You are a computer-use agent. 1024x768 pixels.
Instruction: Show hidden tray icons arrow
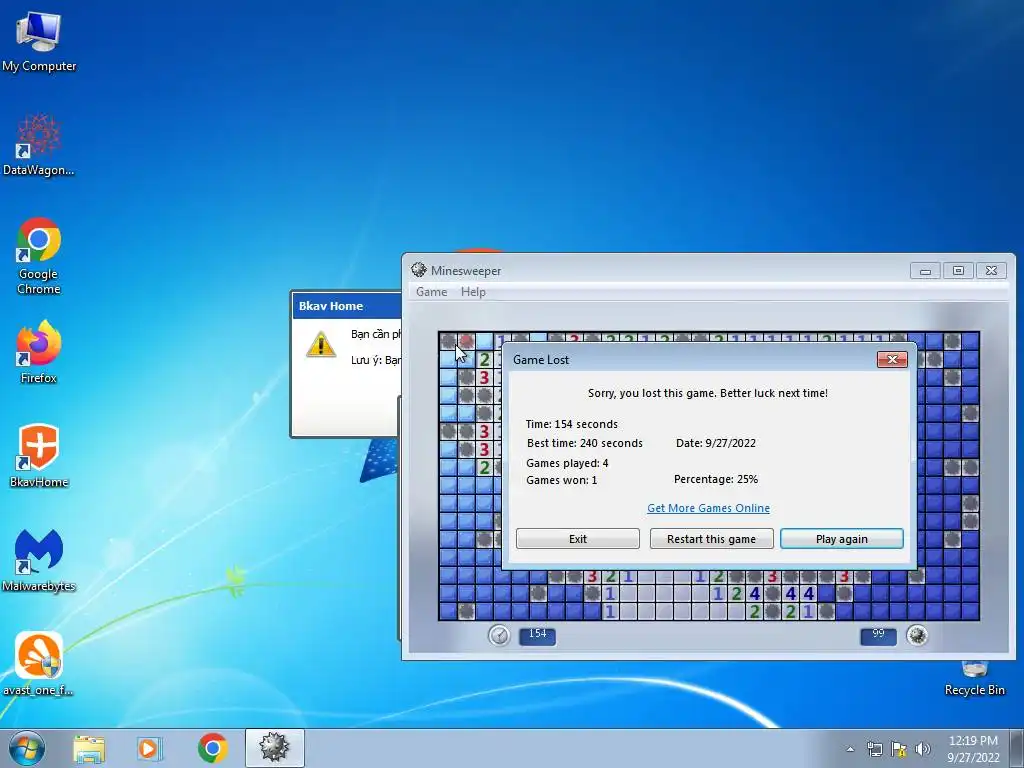(x=850, y=749)
